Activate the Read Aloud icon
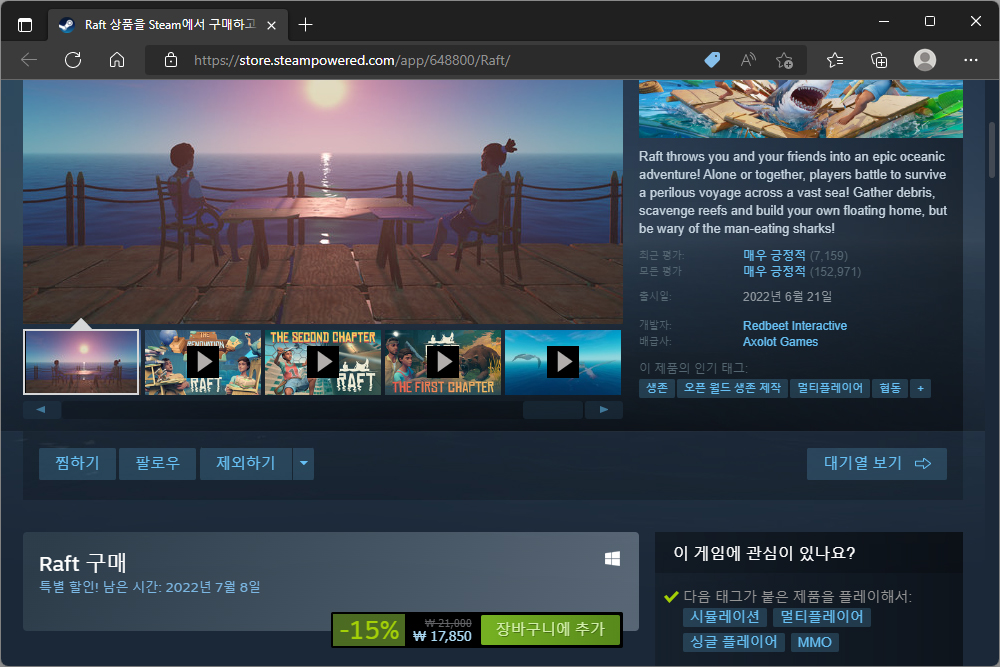The image size is (1000, 667). 748,61
